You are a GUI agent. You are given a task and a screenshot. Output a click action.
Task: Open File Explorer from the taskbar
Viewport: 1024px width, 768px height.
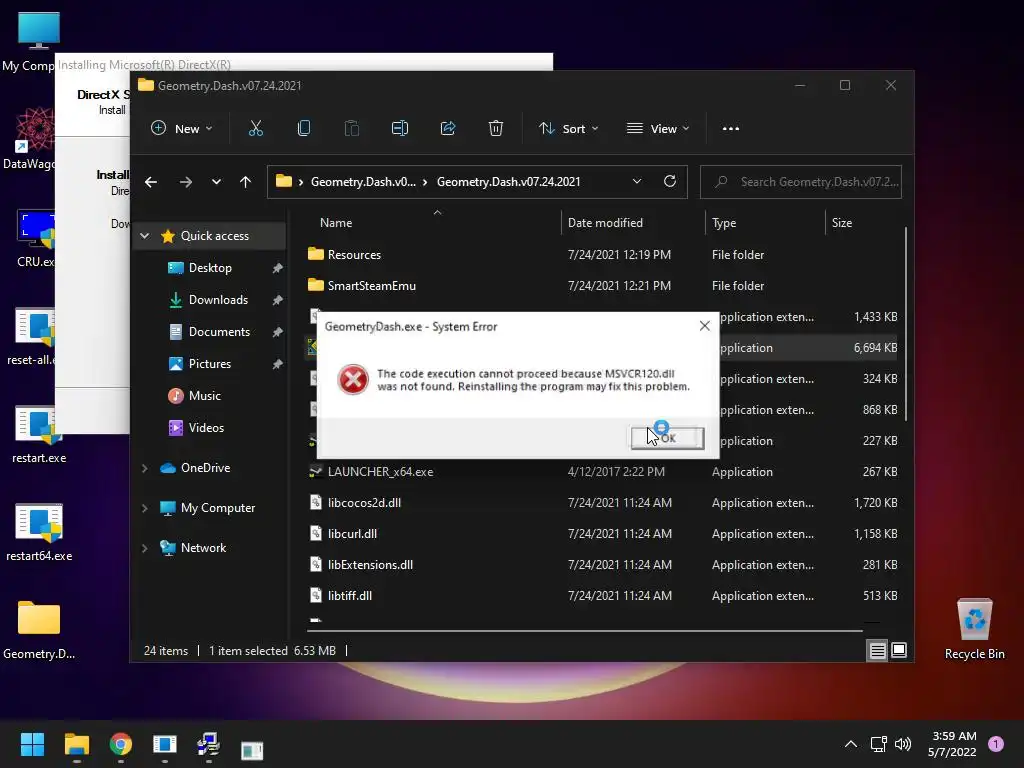tap(76, 744)
